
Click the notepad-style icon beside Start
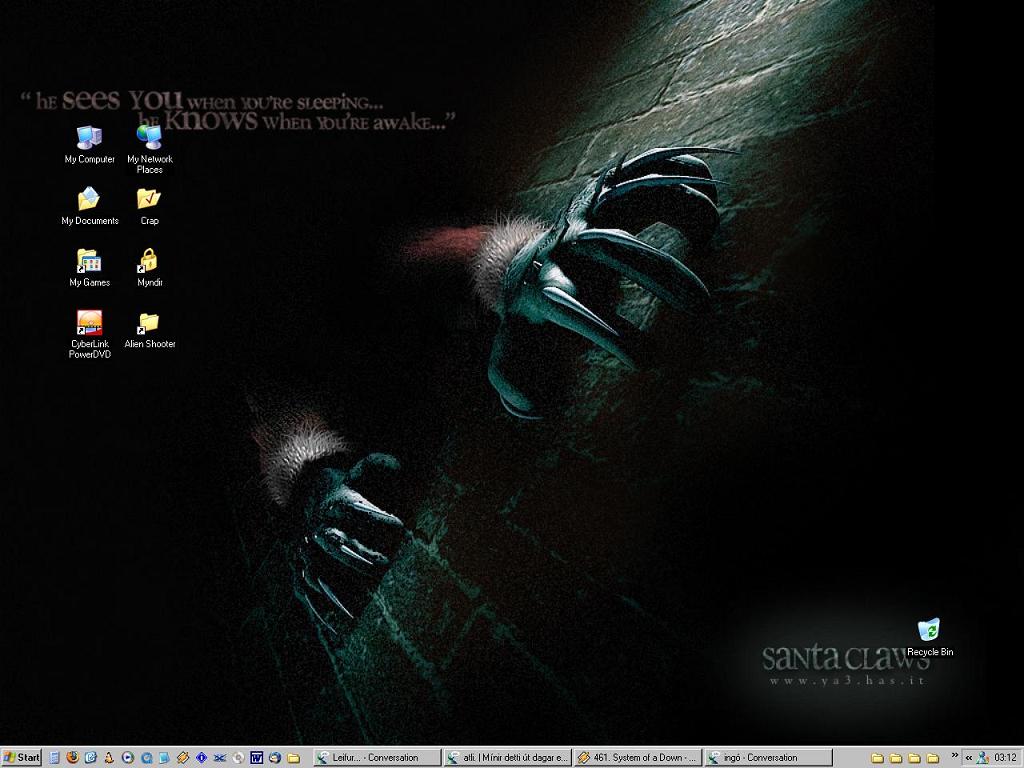[x=55, y=758]
